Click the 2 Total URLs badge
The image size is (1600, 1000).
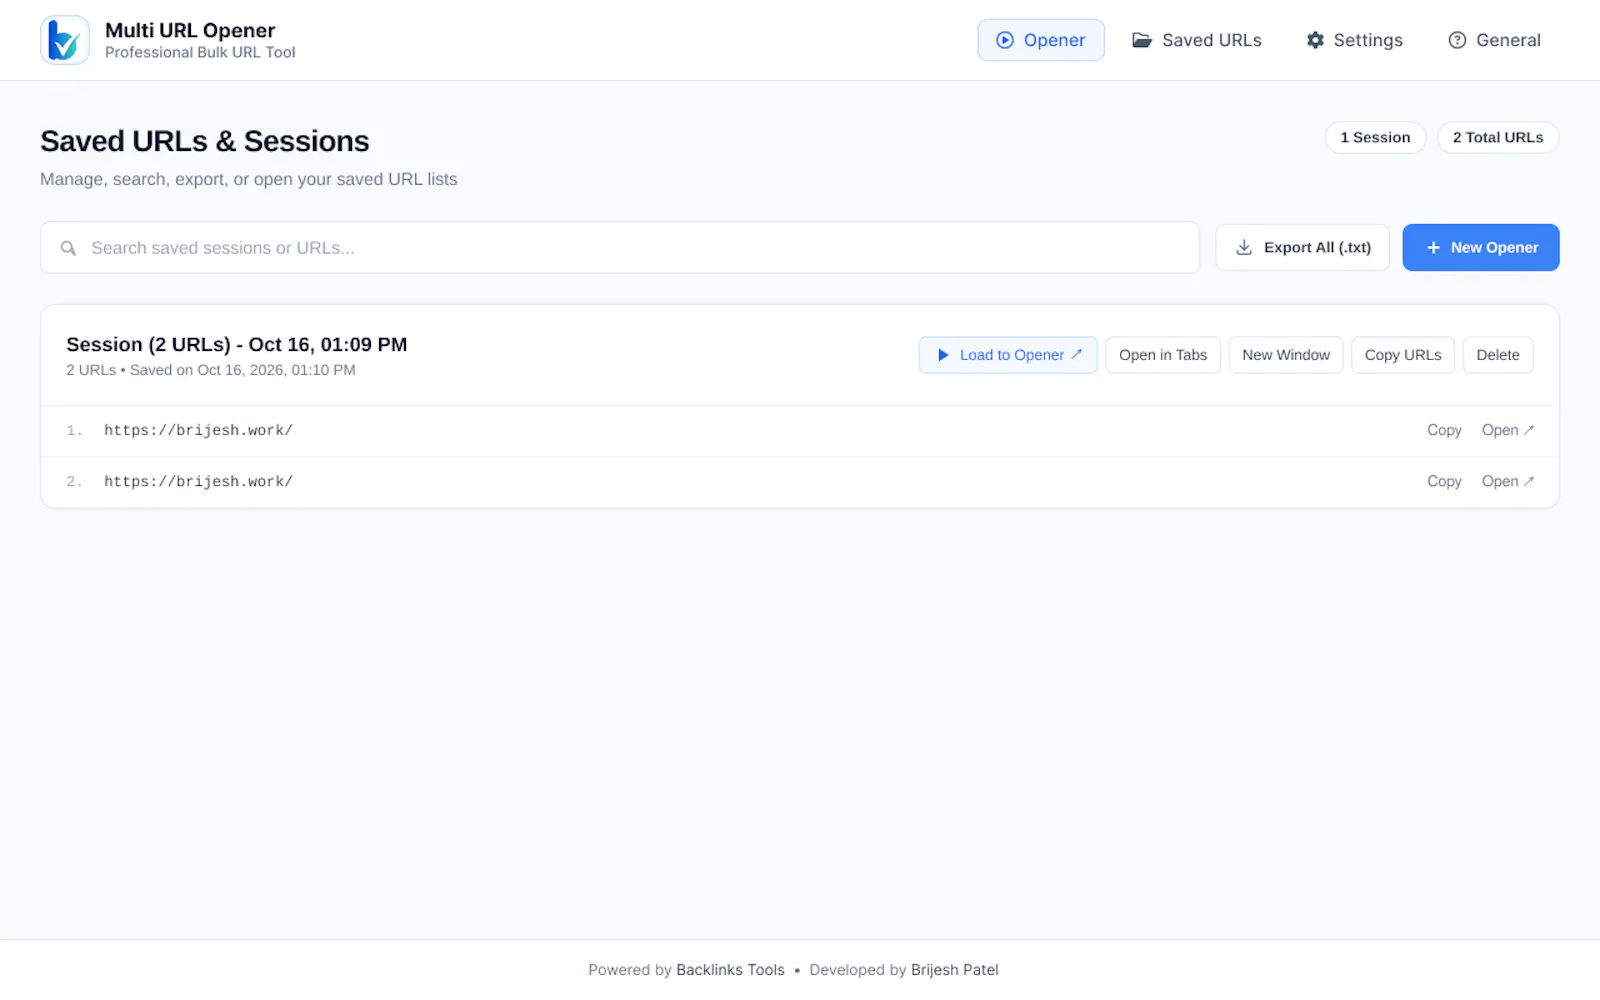click(x=1498, y=137)
